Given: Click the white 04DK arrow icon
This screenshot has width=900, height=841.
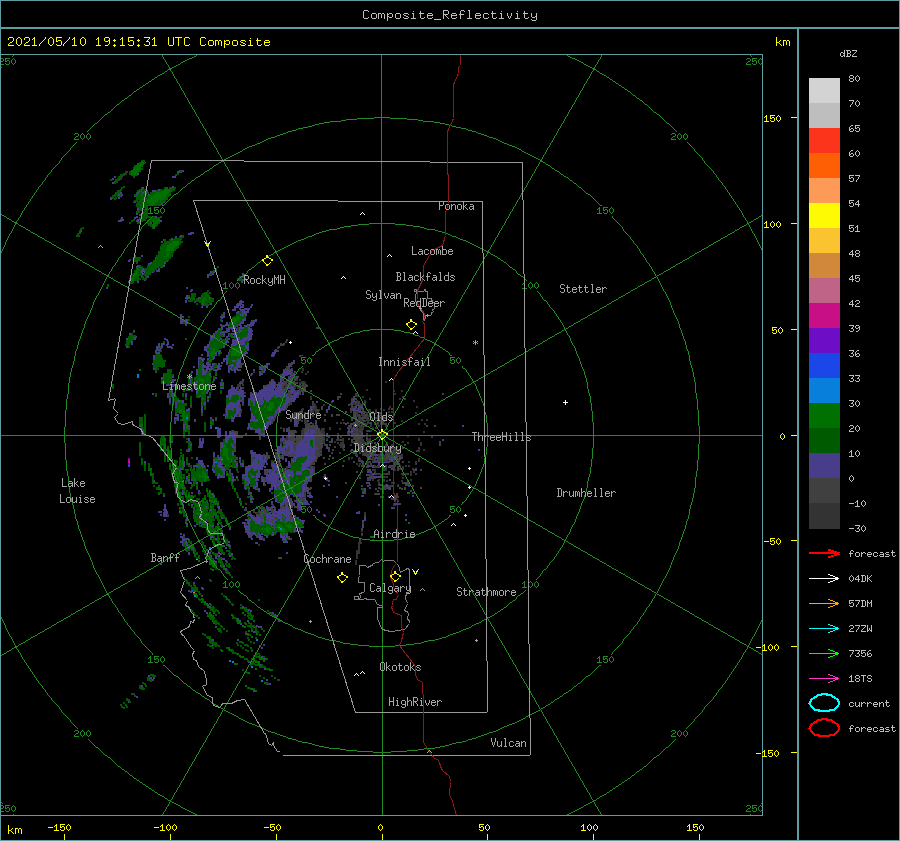Looking at the screenshot, I should point(824,579).
